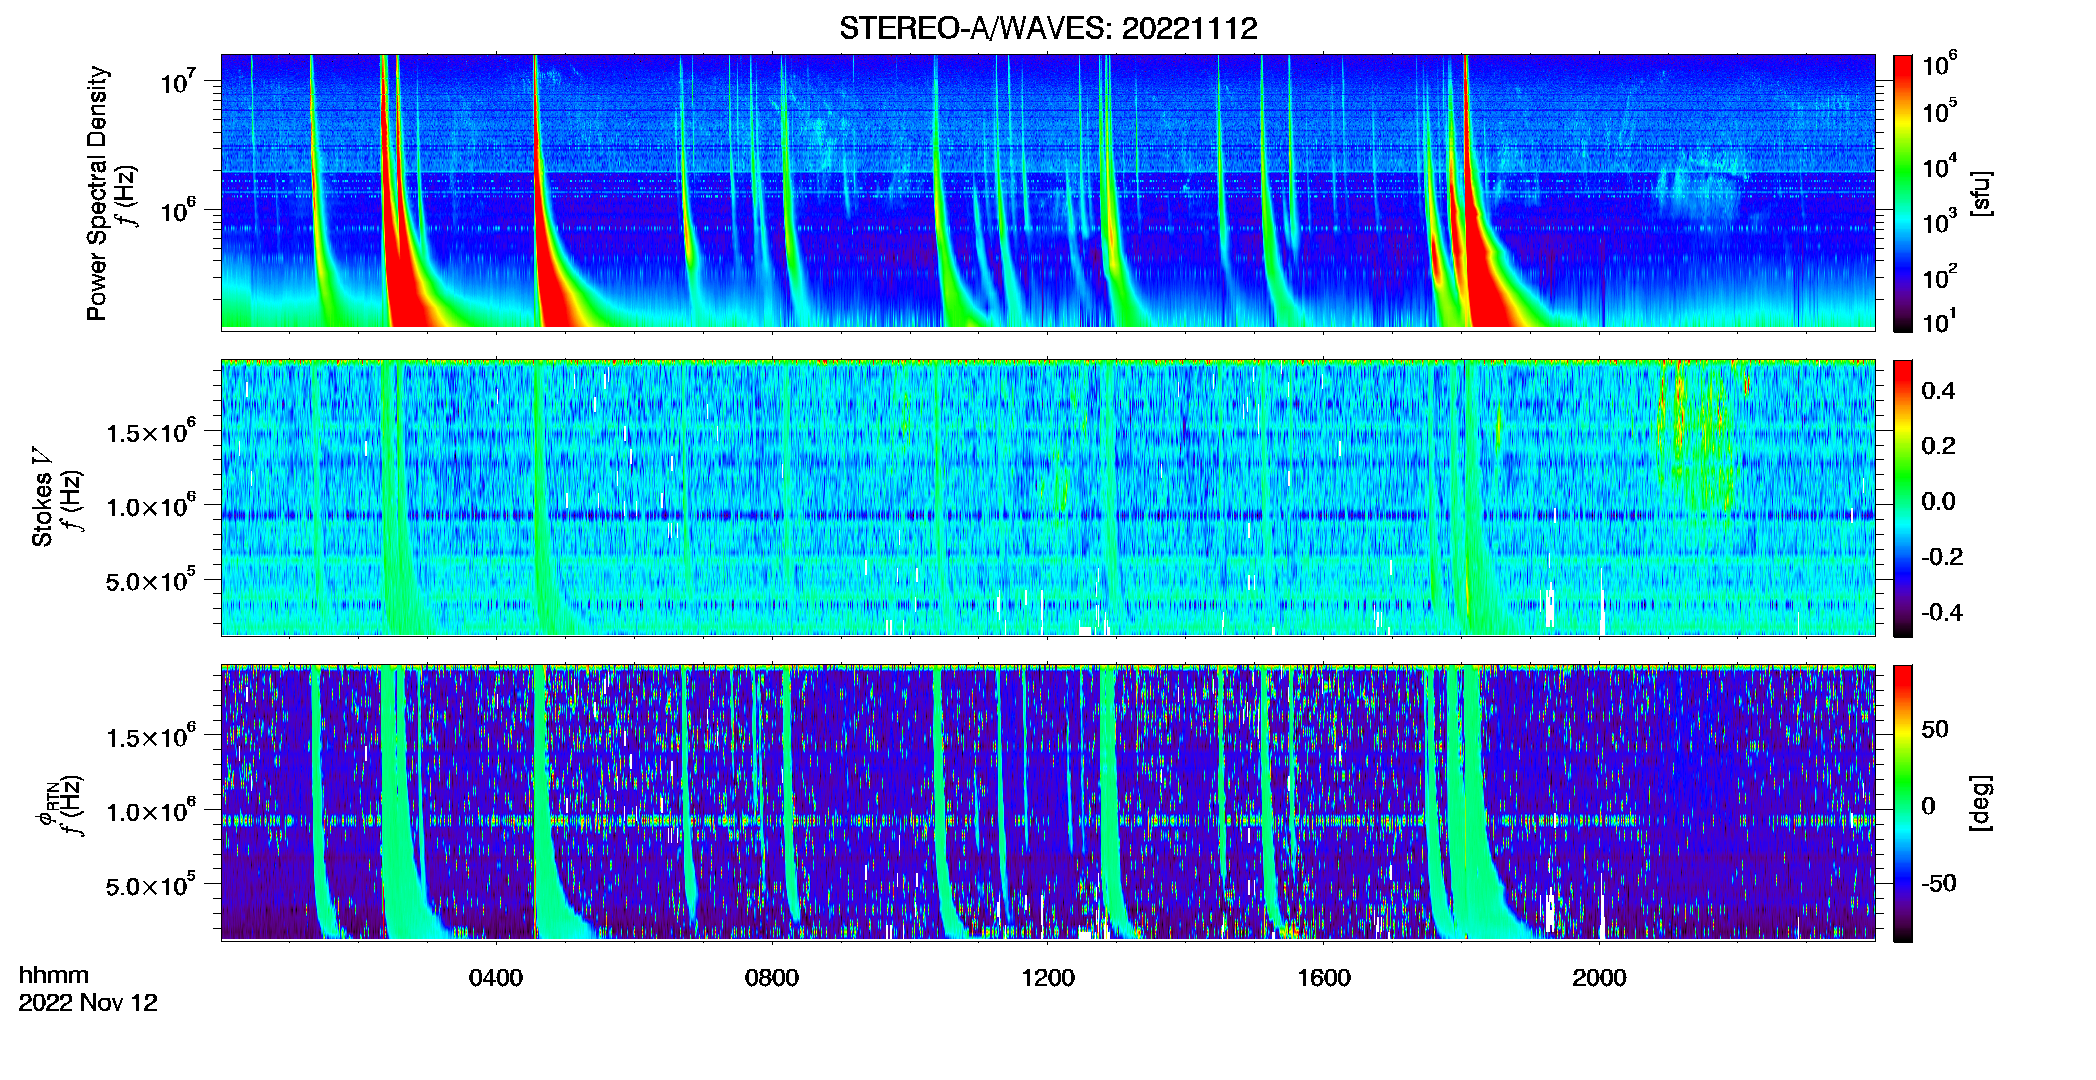Click the bottom panel 1.0×10^6 tick label
The height and width of the screenshot is (1080, 2096).
click(x=151, y=811)
